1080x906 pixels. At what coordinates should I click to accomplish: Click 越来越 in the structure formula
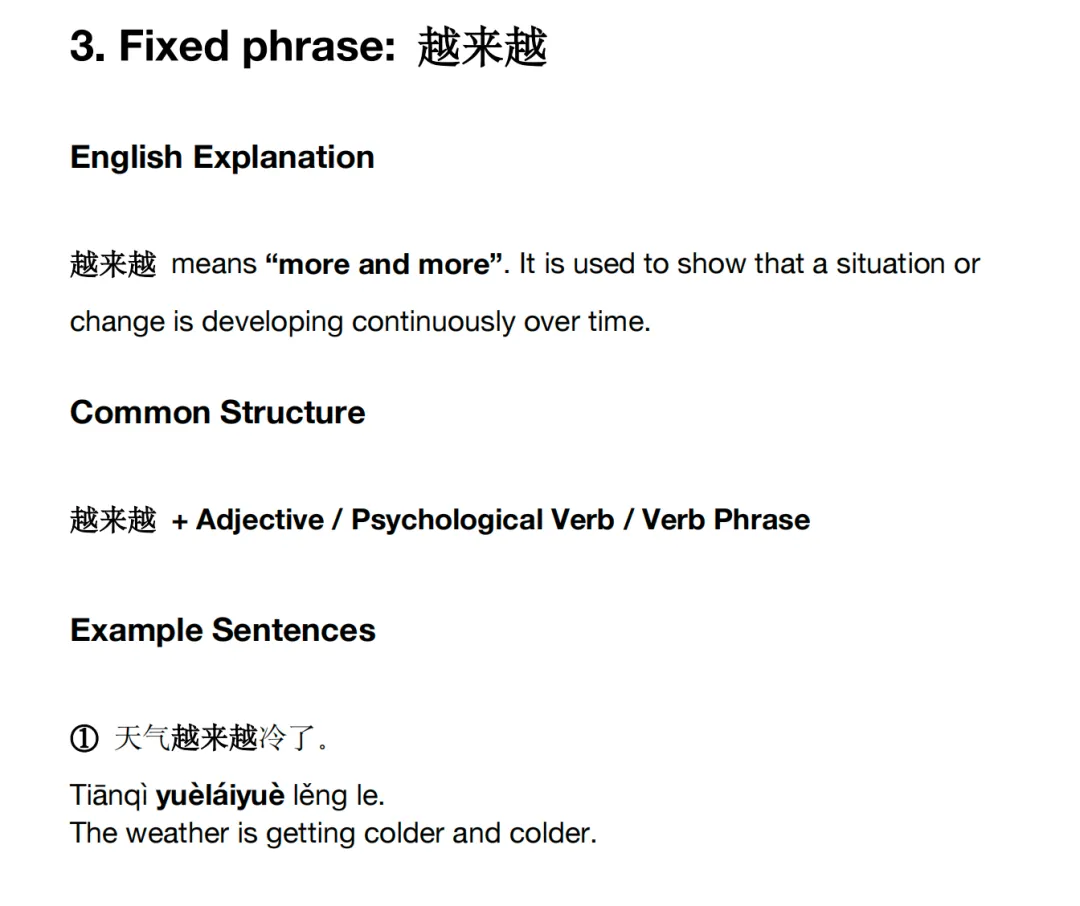[113, 520]
